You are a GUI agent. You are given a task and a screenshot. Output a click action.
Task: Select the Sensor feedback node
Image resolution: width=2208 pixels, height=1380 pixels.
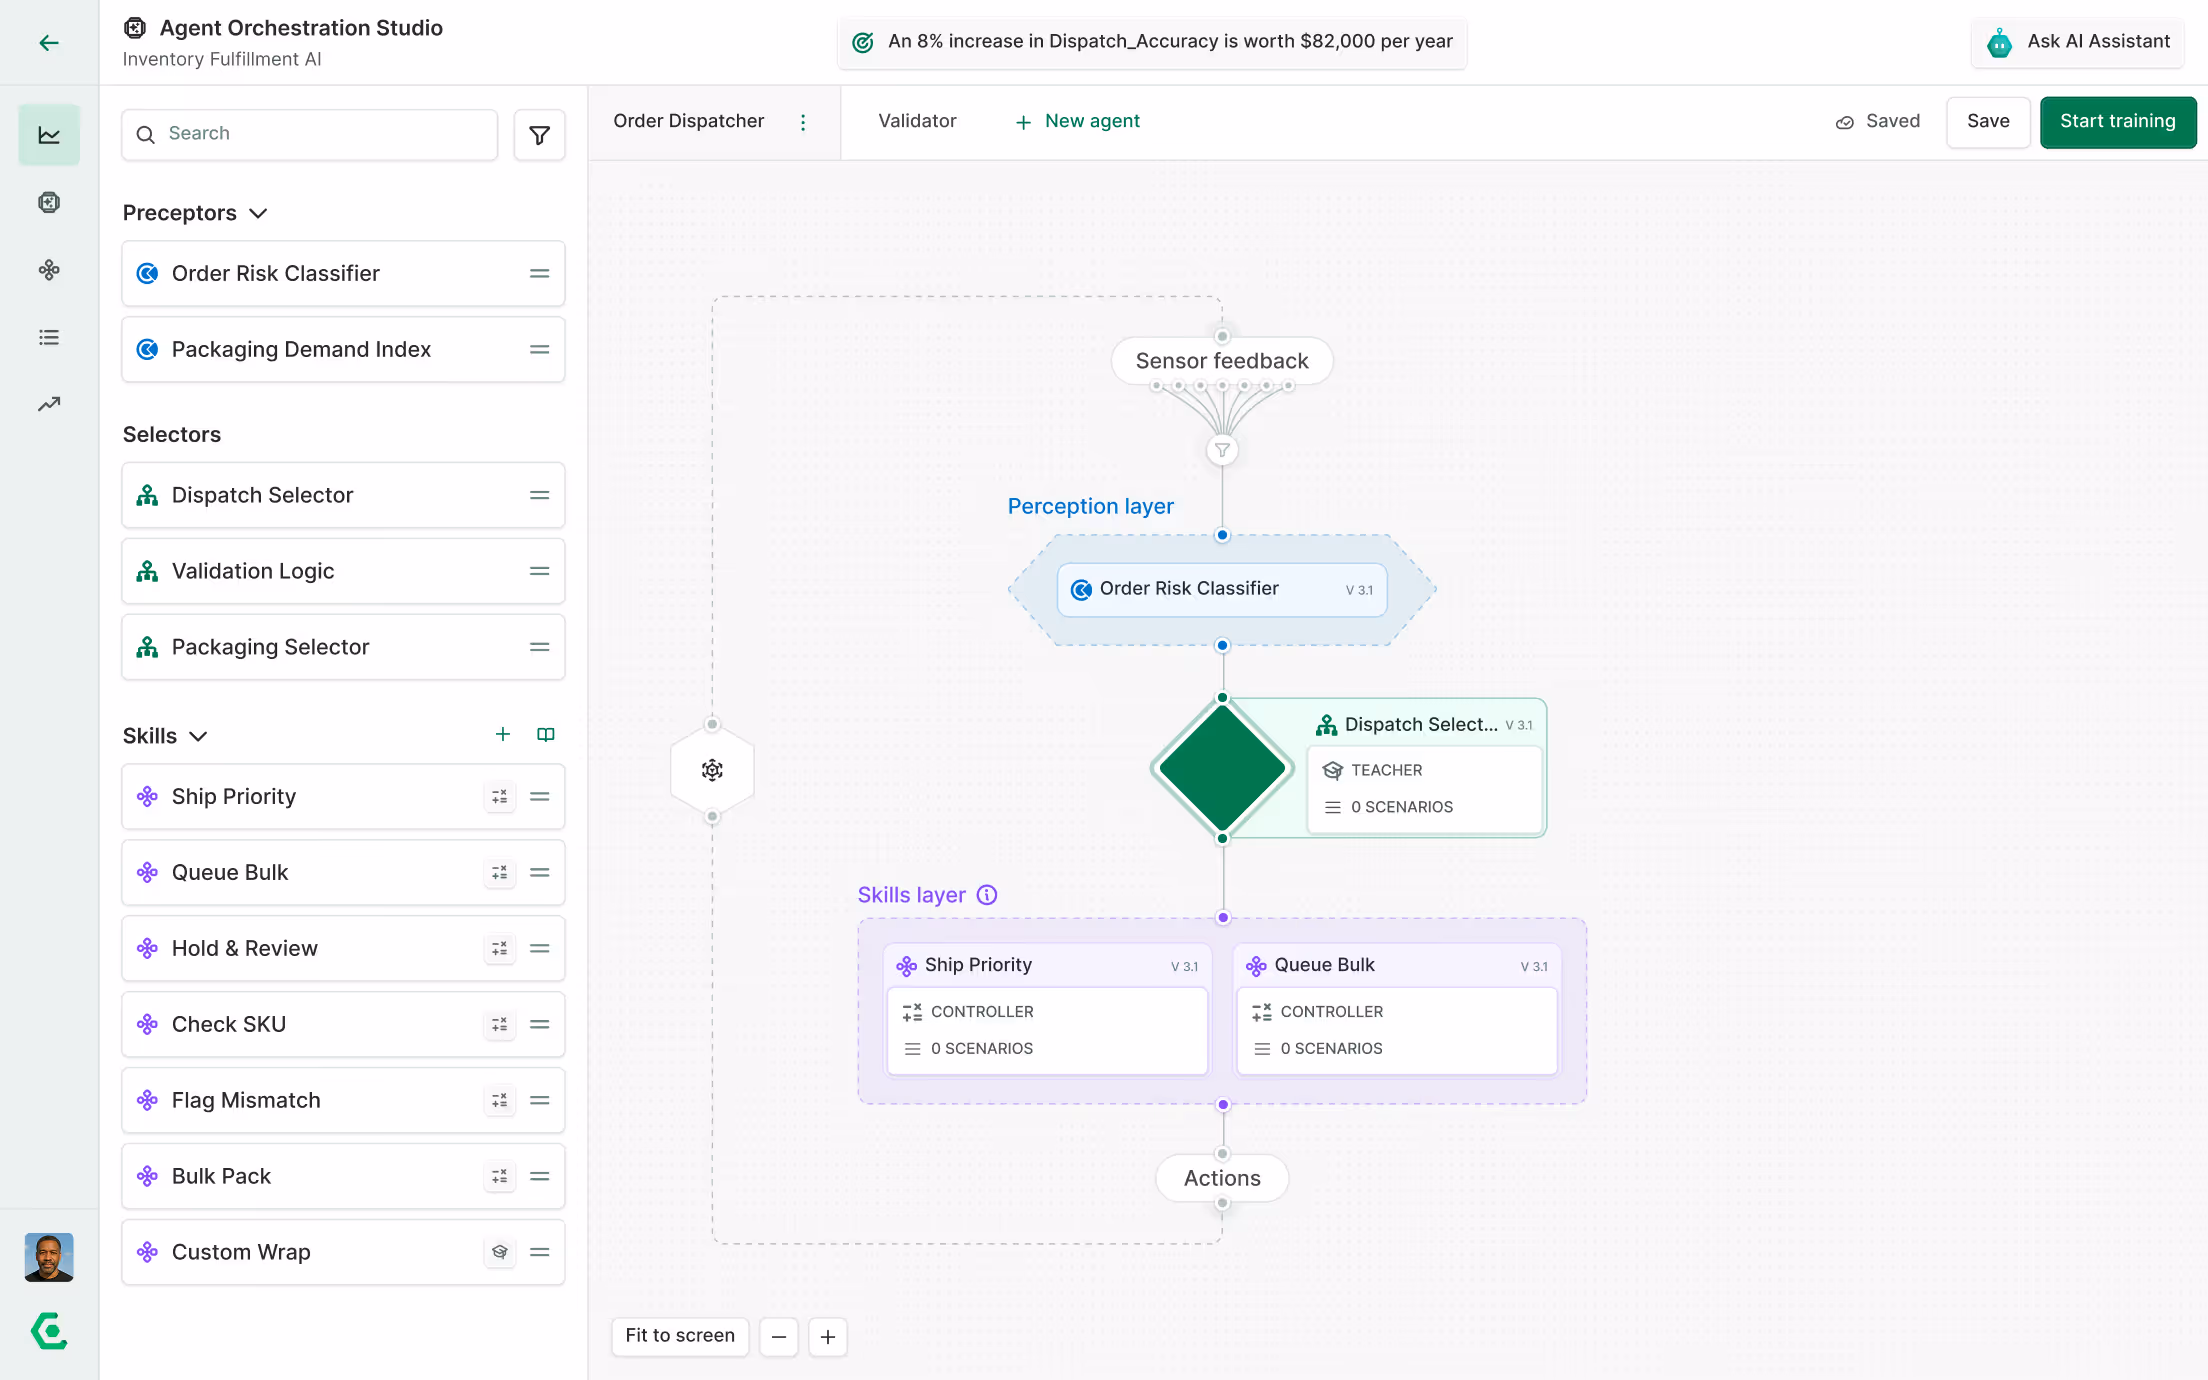click(x=1222, y=361)
